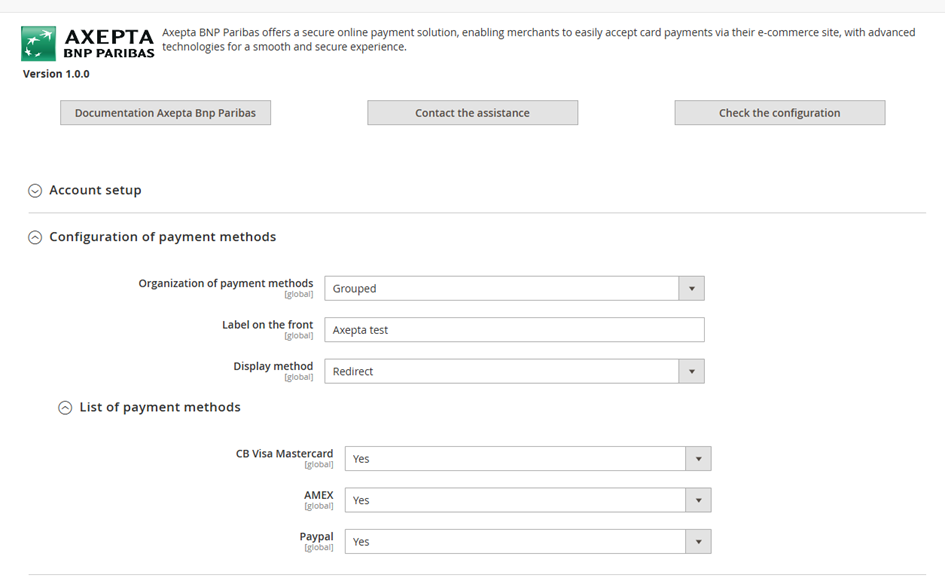Toggle the Paypal Yes selector

[515, 542]
